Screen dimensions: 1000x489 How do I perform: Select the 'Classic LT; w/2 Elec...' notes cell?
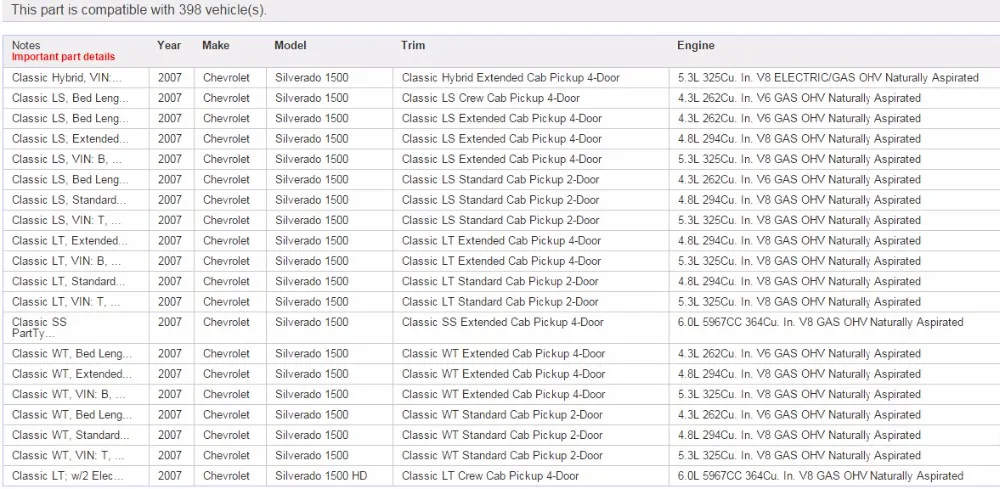(x=76, y=476)
